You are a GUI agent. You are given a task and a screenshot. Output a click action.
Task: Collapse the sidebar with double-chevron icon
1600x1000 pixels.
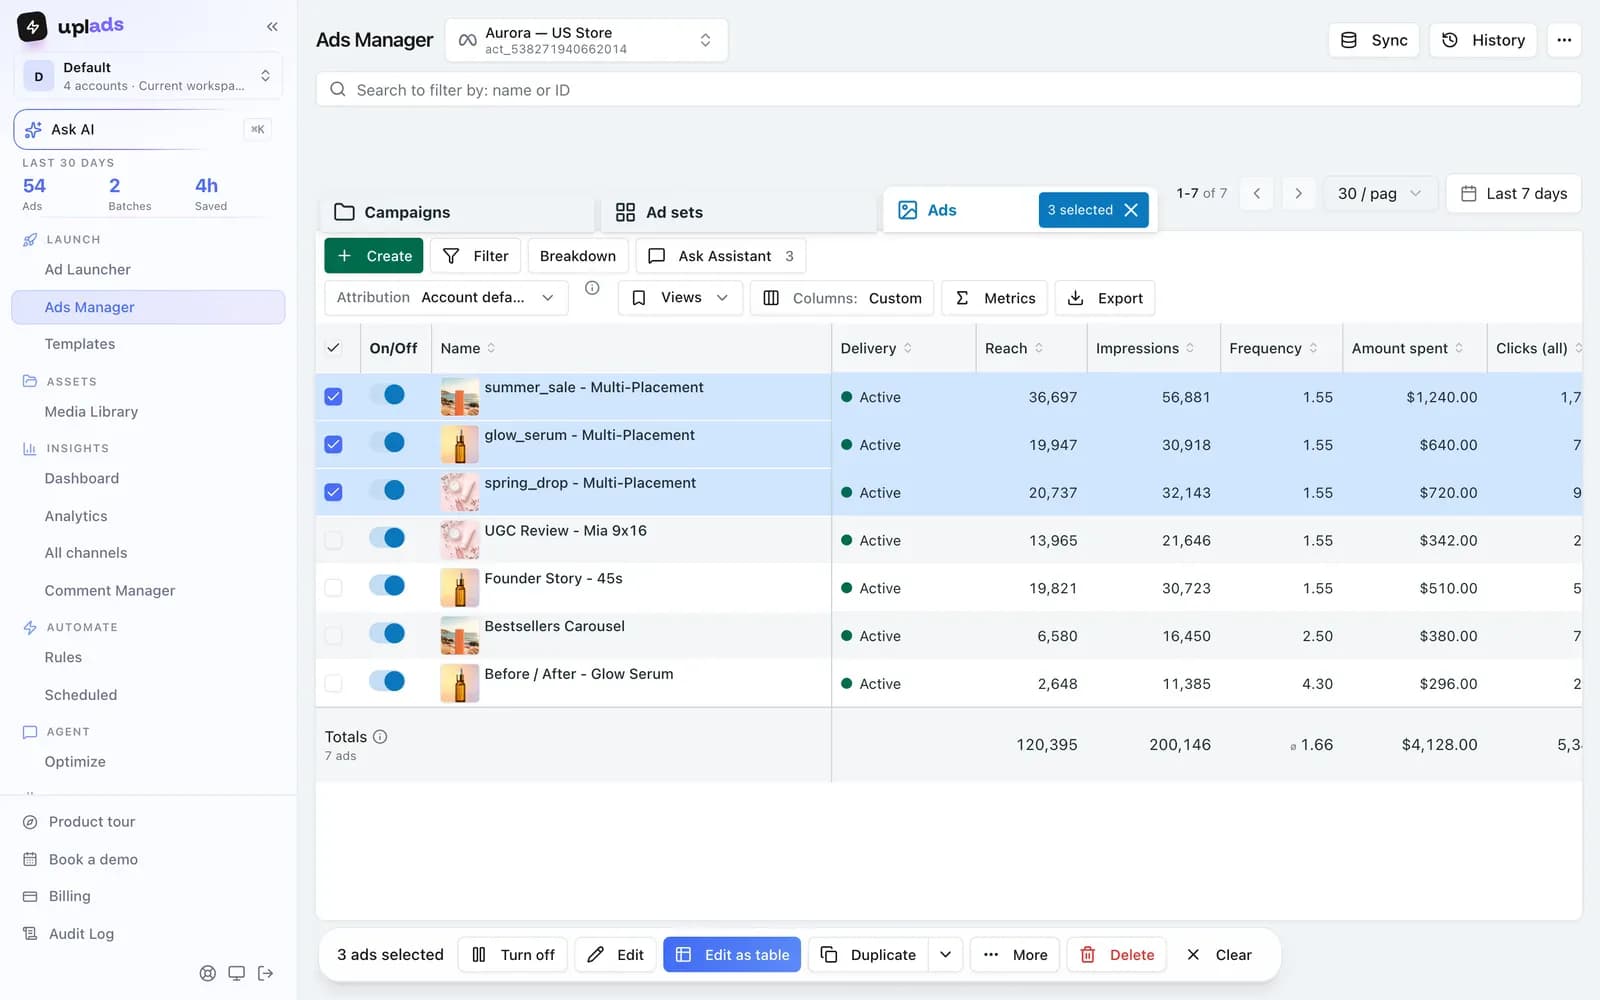272,27
